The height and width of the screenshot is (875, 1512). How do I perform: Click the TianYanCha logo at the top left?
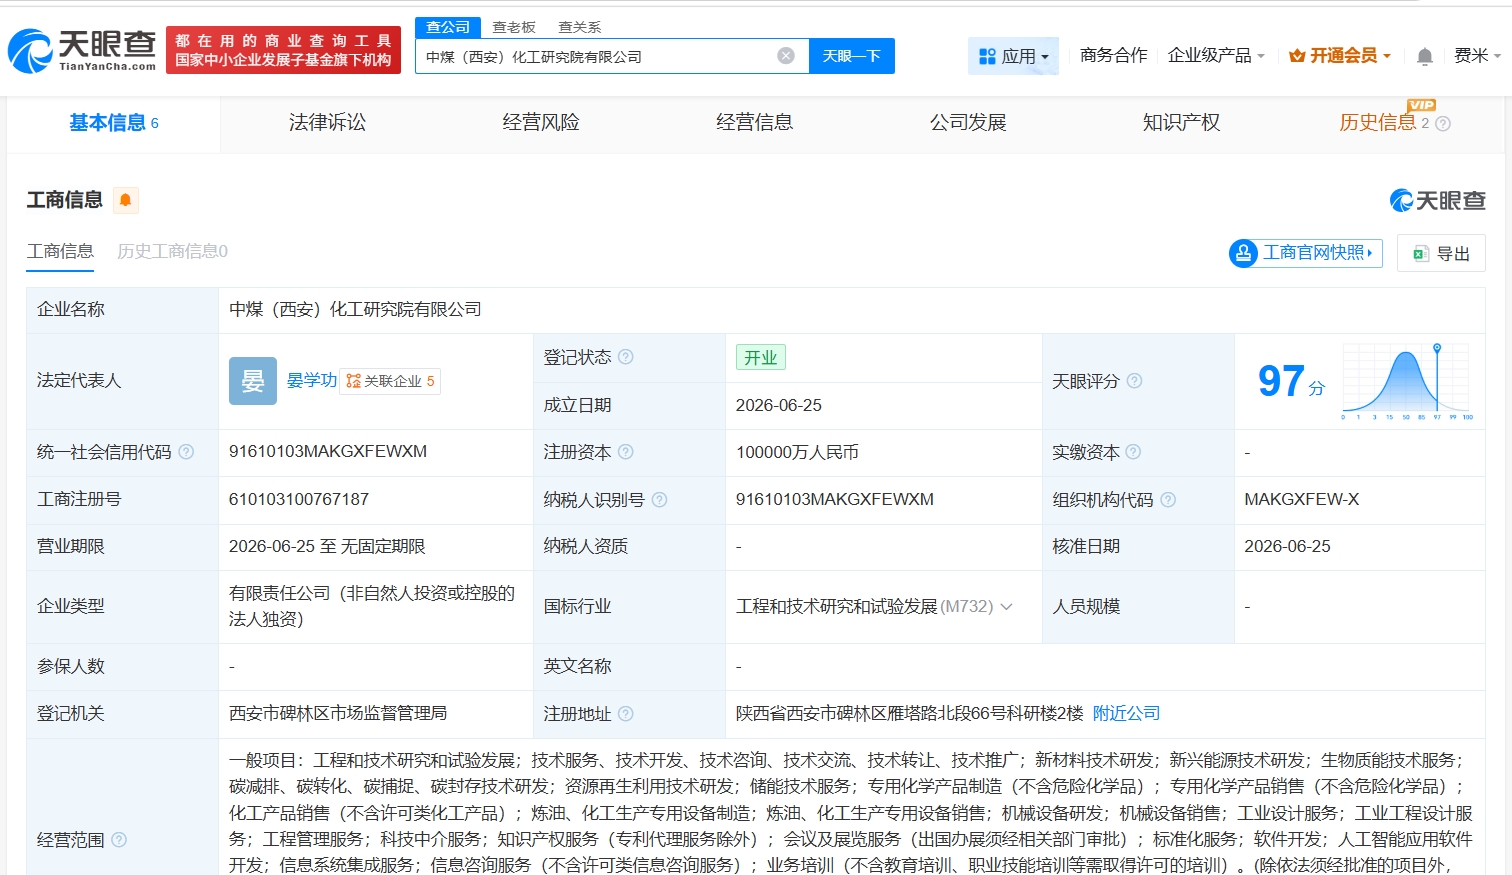[x=82, y=50]
